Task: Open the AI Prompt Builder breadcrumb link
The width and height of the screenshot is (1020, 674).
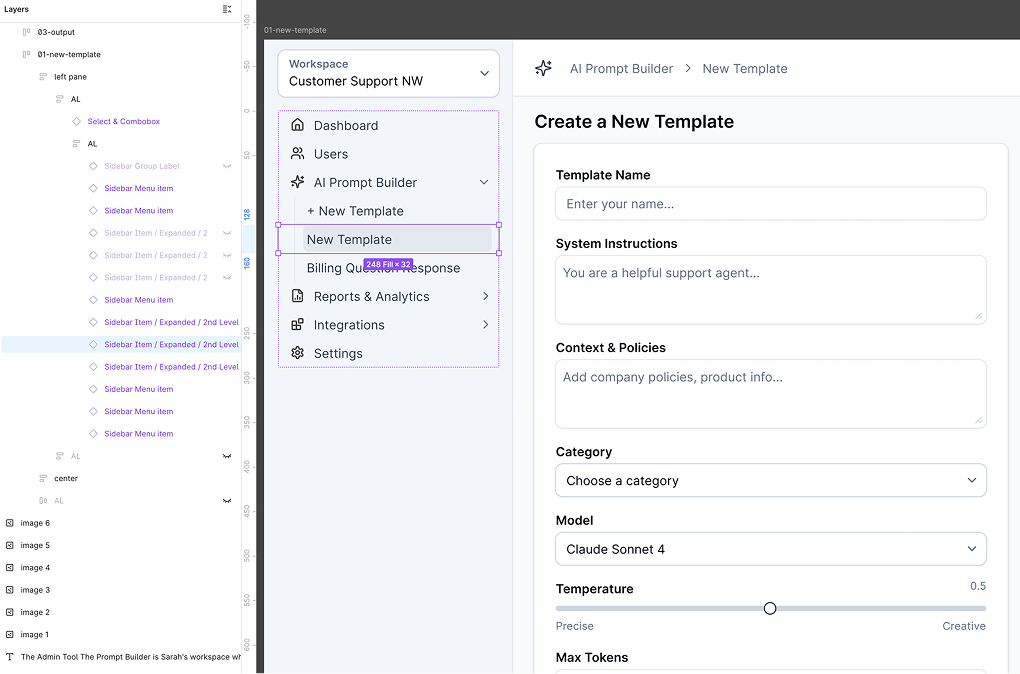Action: pos(621,68)
